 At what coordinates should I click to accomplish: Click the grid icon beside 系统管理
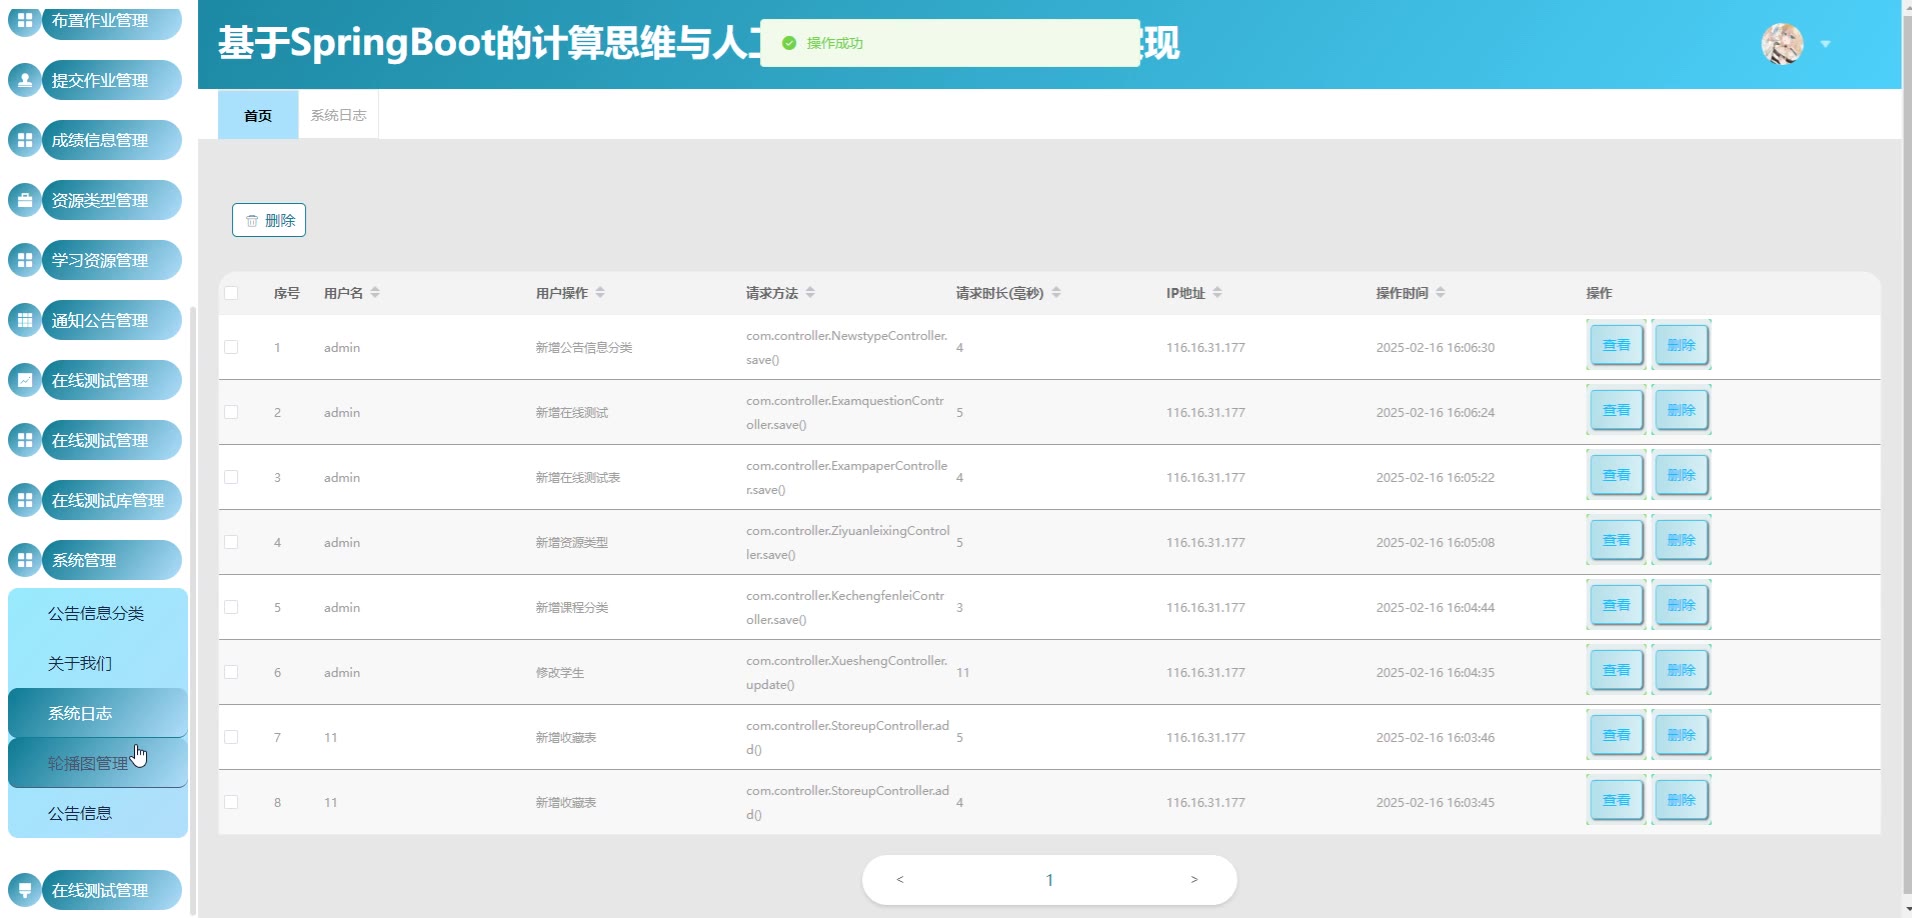tap(25, 560)
